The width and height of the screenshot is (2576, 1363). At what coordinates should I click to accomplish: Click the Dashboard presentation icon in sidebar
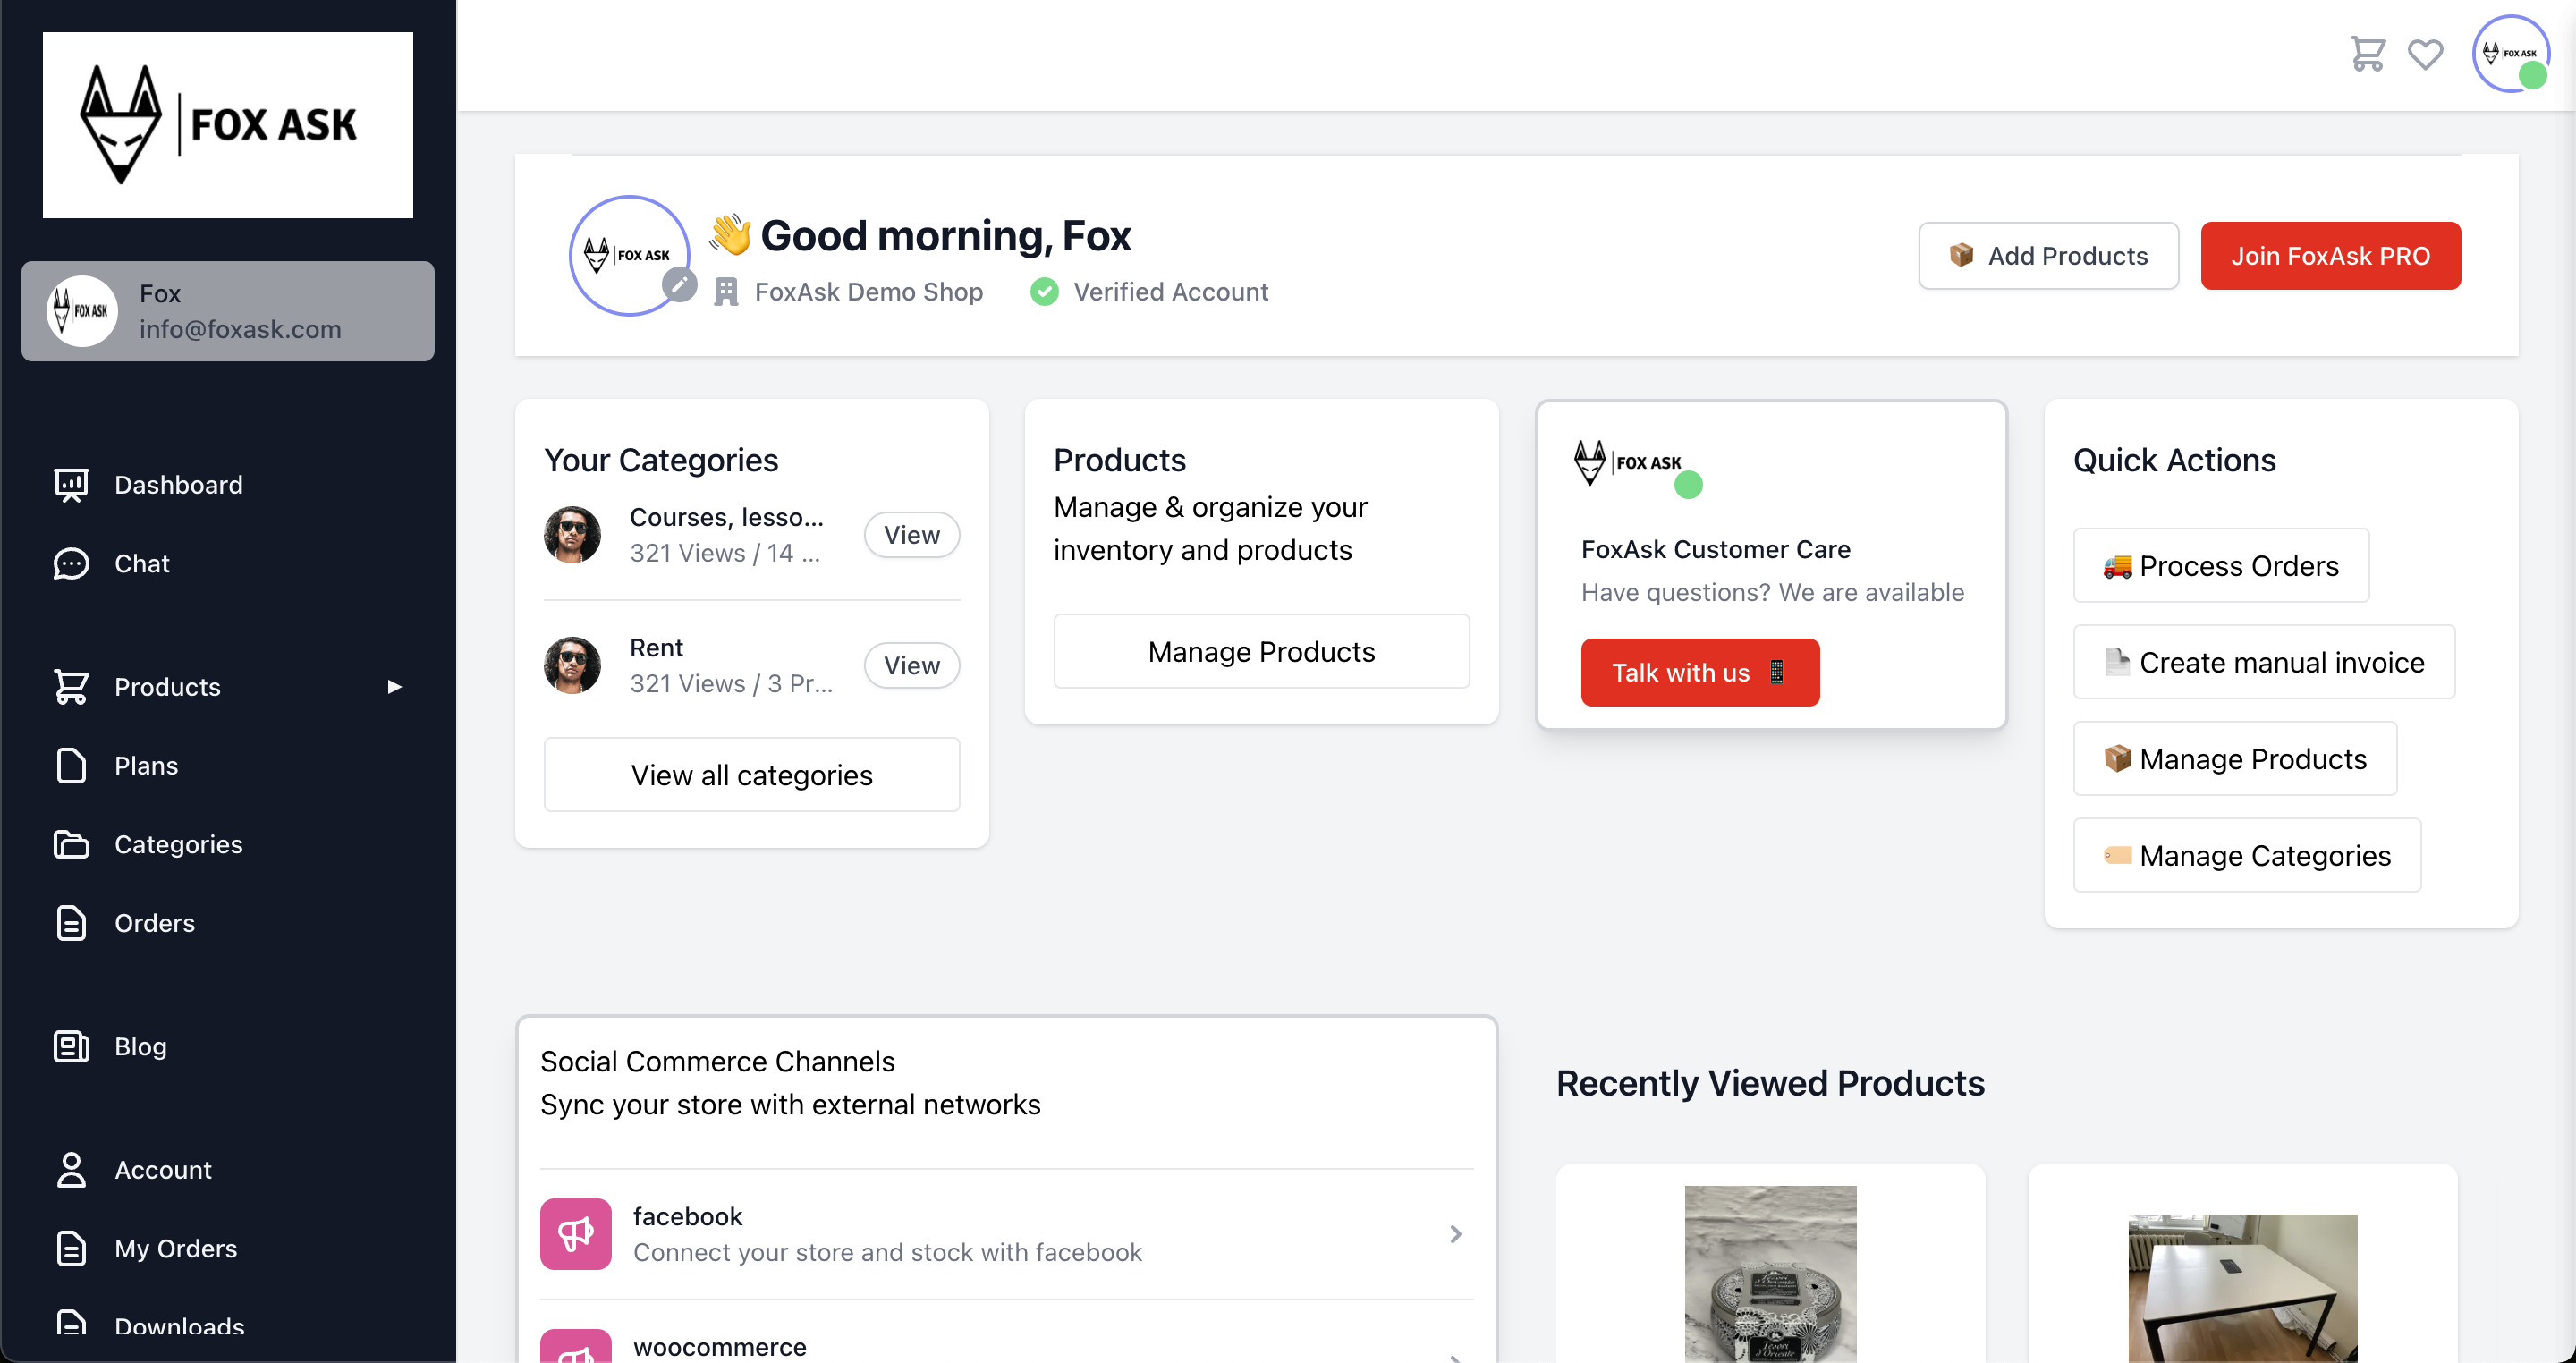point(71,485)
